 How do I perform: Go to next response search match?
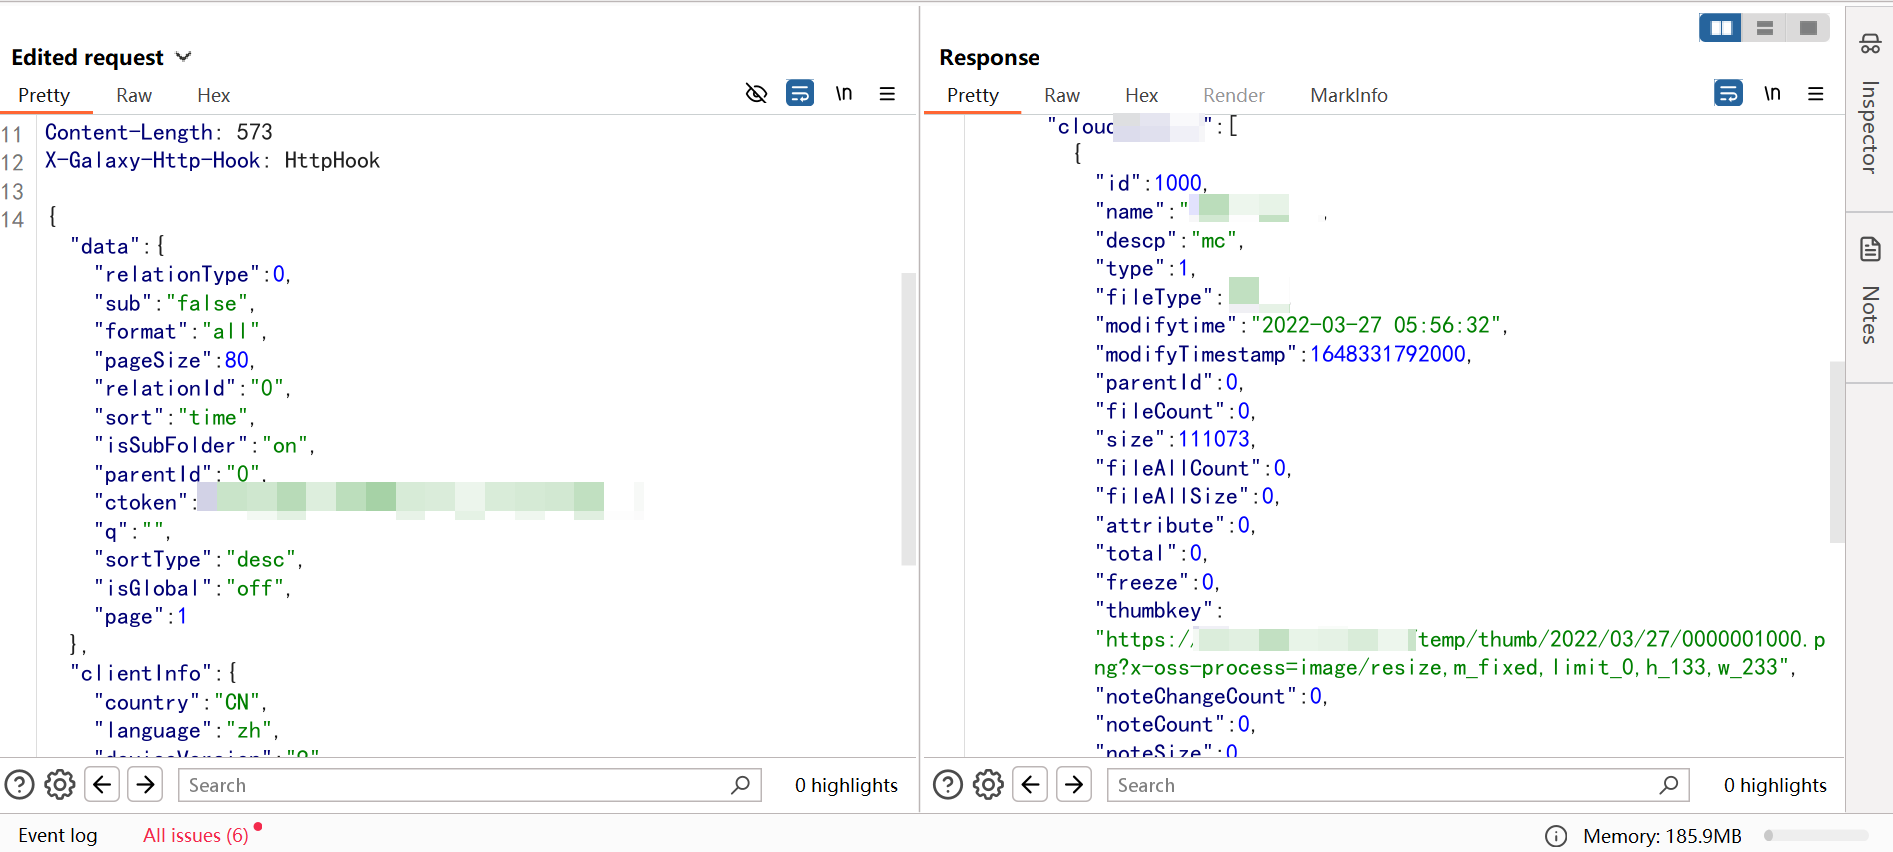click(1074, 785)
